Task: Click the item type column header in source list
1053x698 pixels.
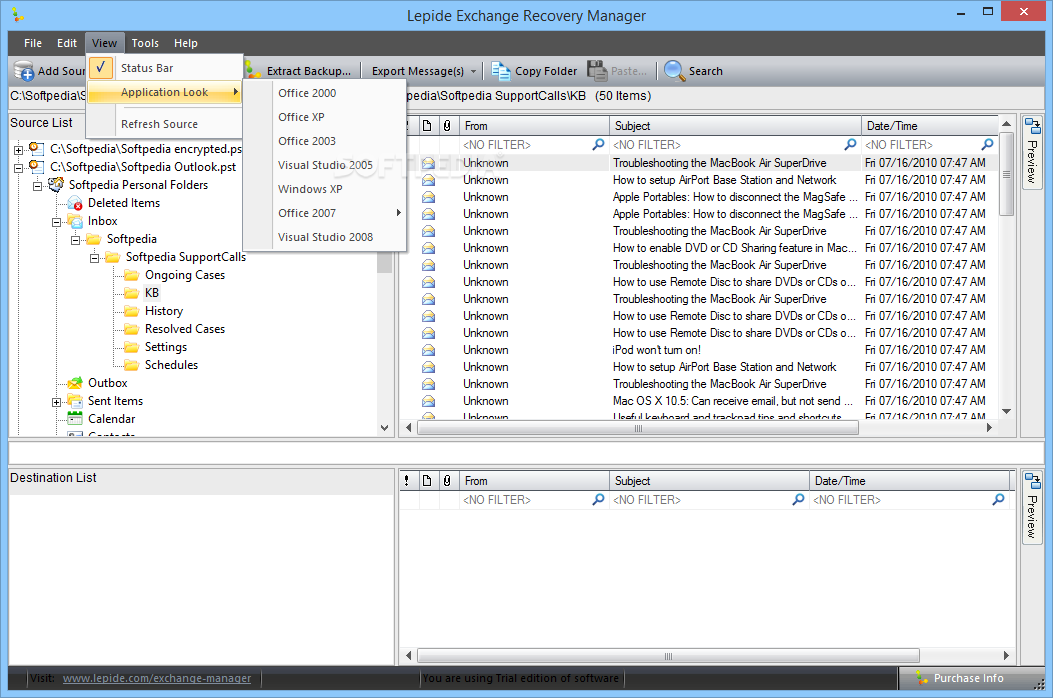Action: click(x=427, y=126)
